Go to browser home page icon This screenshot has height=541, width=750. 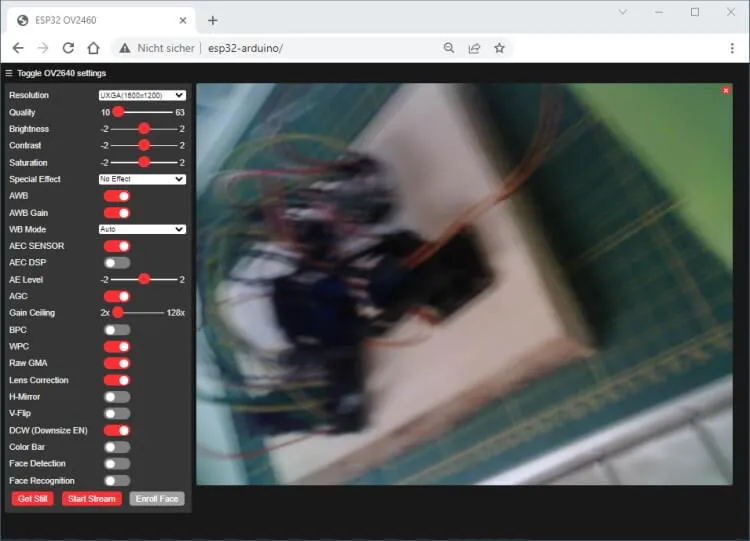coord(93,48)
